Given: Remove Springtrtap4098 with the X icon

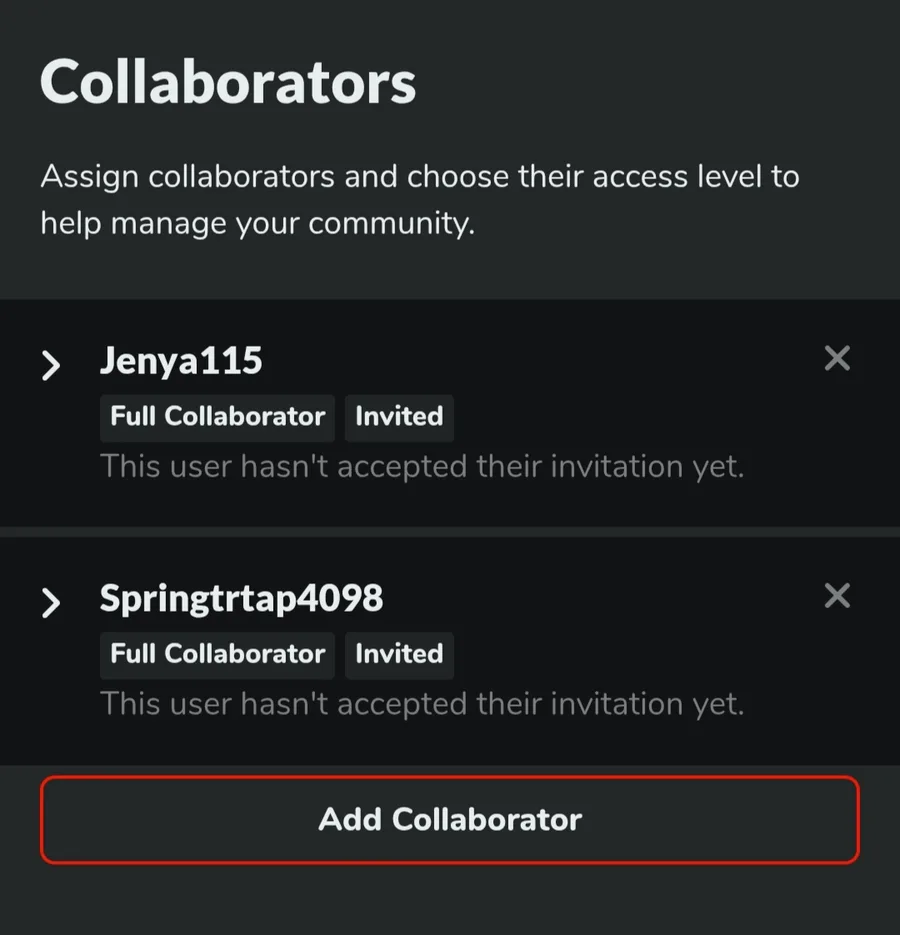Looking at the screenshot, I should [837, 597].
